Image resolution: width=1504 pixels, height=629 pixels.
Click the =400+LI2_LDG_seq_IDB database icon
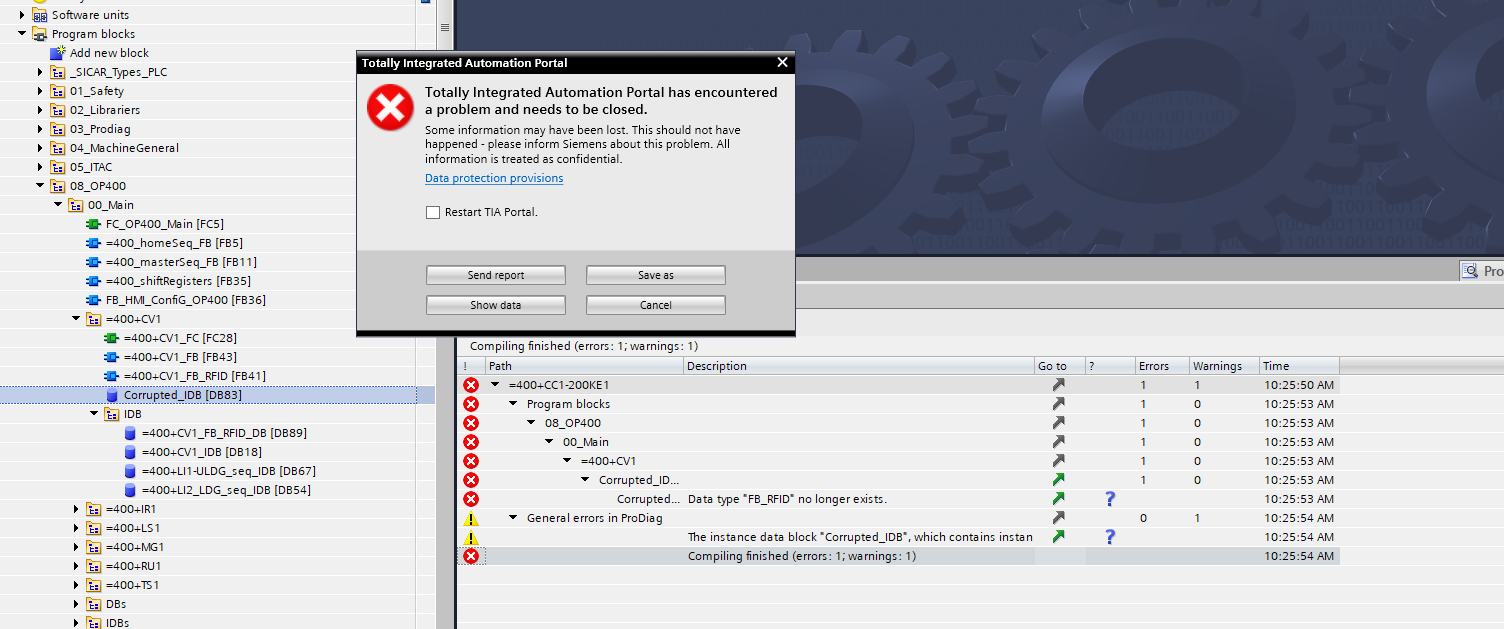pos(130,490)
